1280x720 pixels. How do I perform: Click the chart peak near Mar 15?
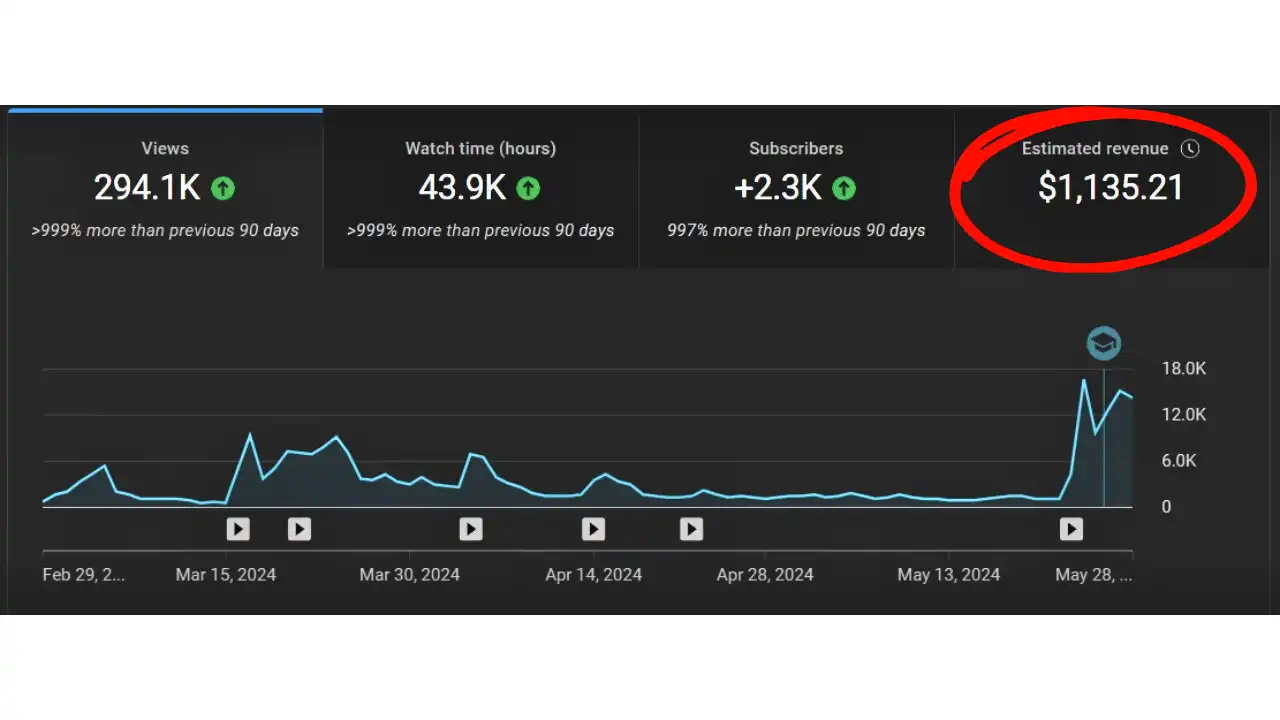[x=249, y=434]
